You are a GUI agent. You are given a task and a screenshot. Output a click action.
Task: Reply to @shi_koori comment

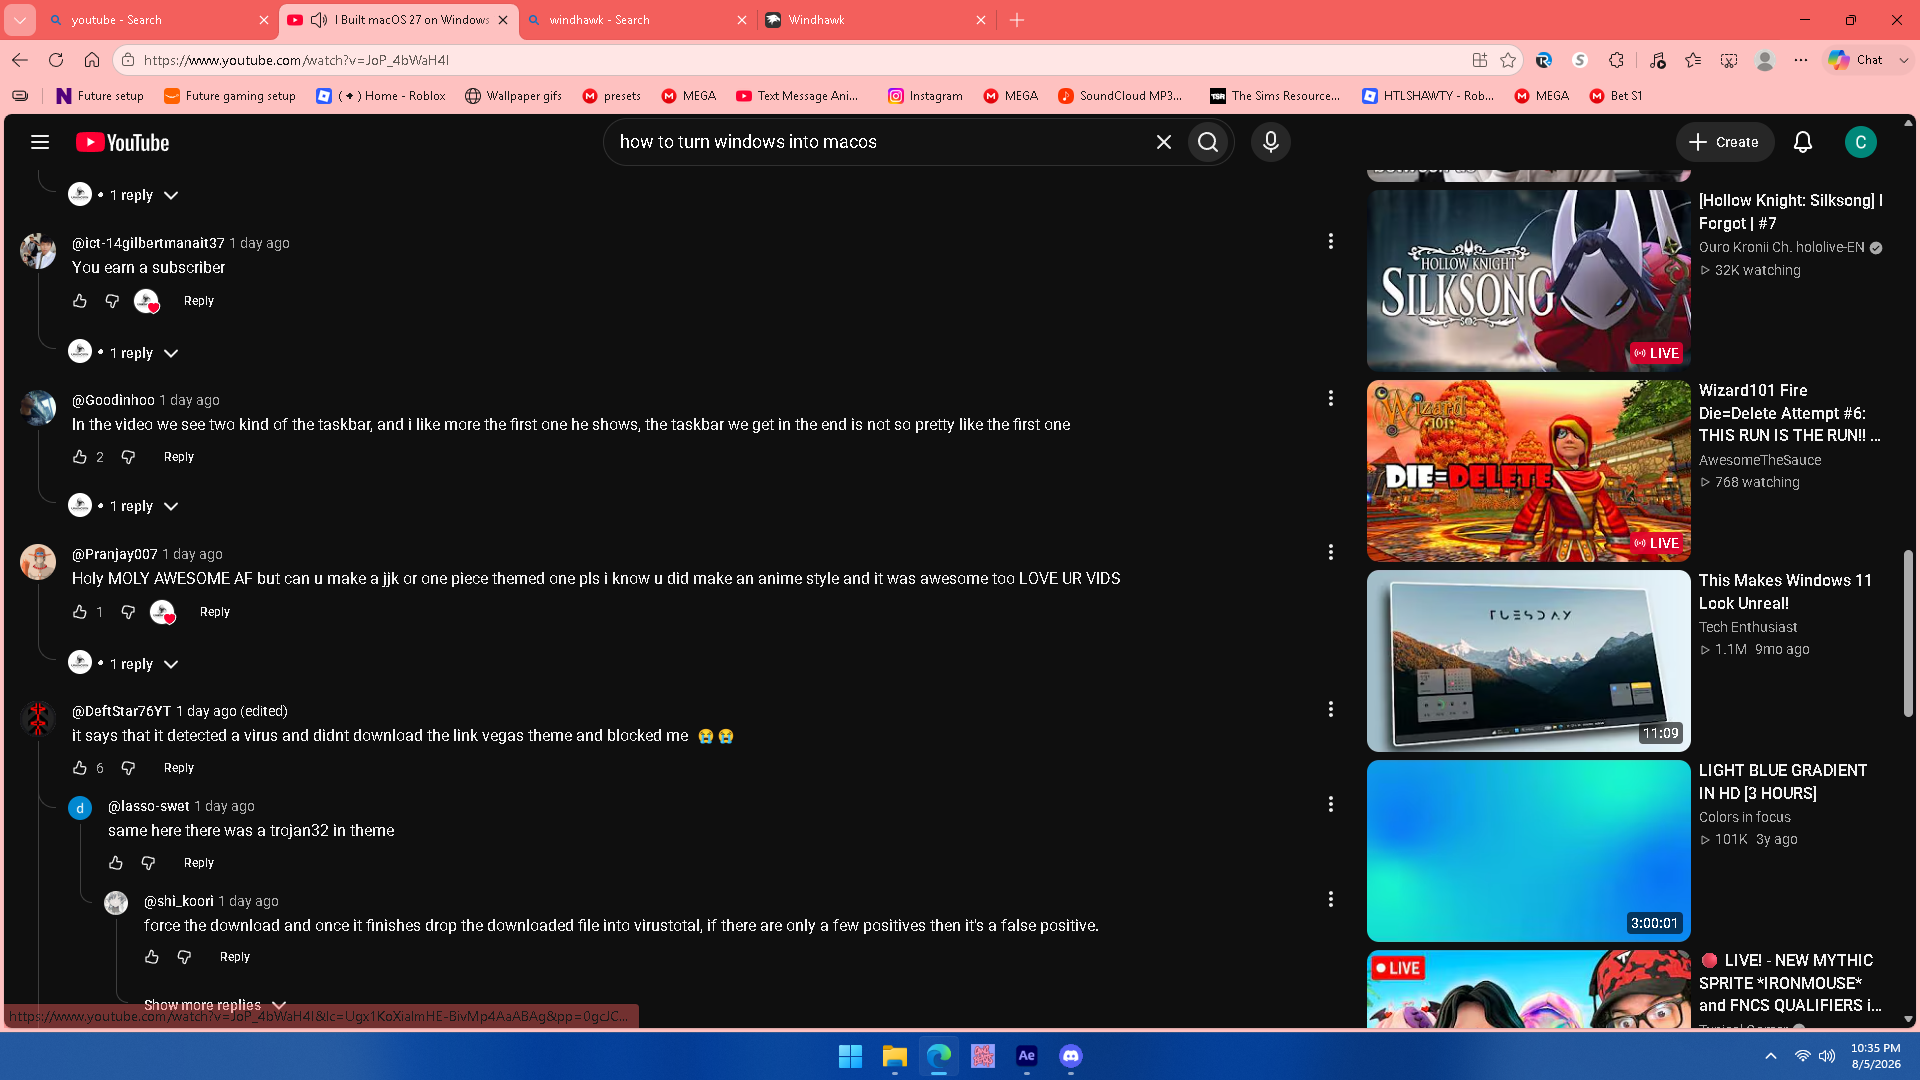pos(235,957)
